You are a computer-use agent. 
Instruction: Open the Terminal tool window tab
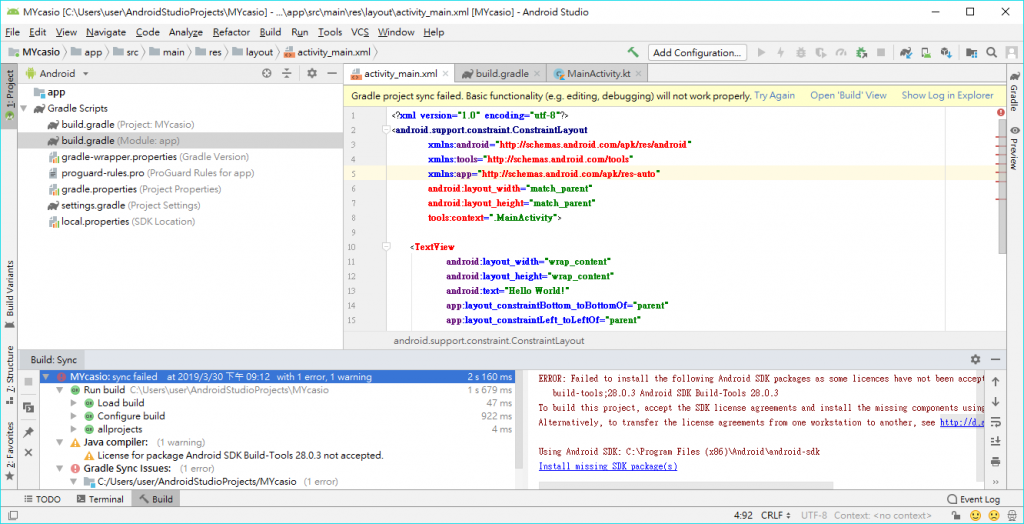(x=100, y=499)
